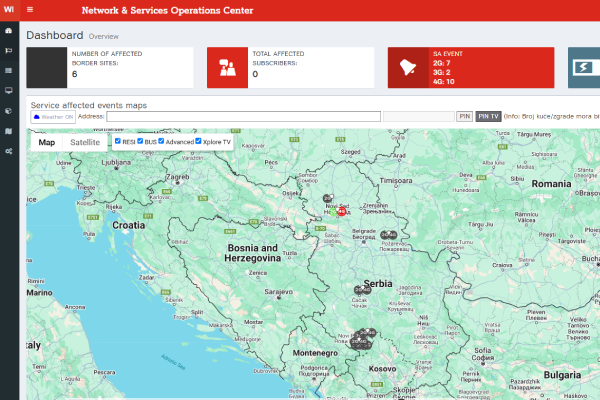Click the affected subscribers people icon
The width and height of the screenshot is (600, 400).
tap(227, 68)
